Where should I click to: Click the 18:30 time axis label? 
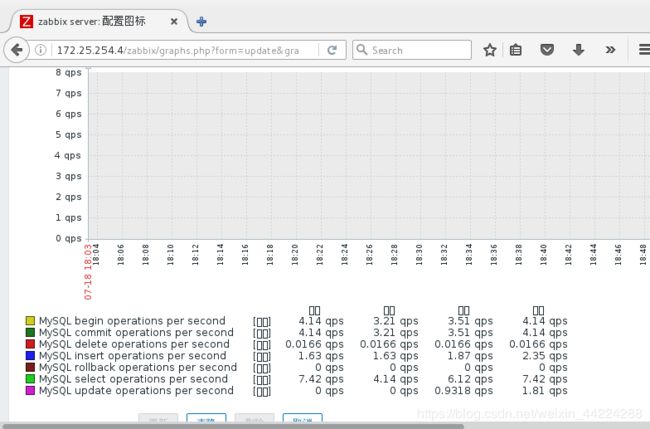(419, 254)
